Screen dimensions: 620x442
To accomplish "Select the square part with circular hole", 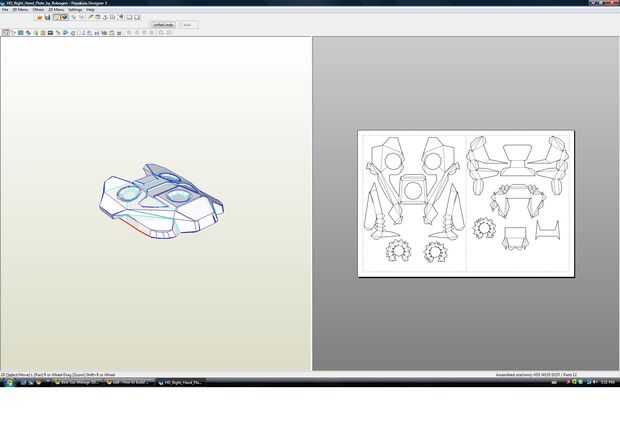I will pyautogui.click(x=412, y=189).
